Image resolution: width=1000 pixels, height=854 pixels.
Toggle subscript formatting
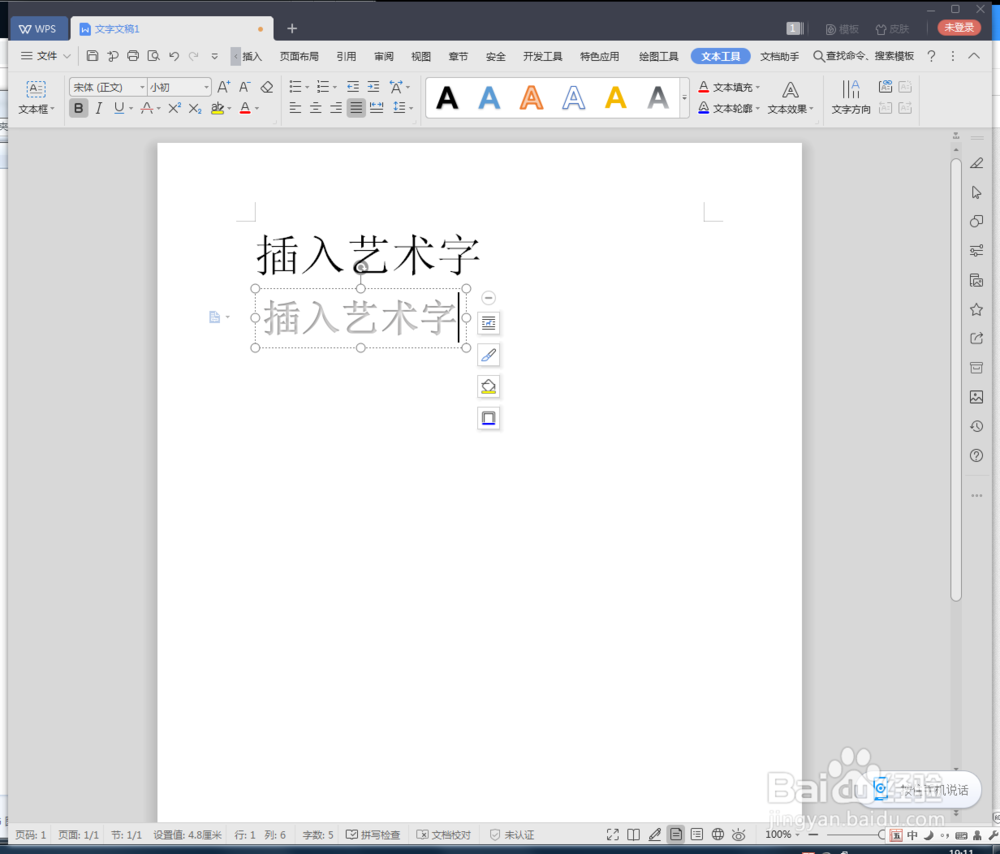click(195, 108)
